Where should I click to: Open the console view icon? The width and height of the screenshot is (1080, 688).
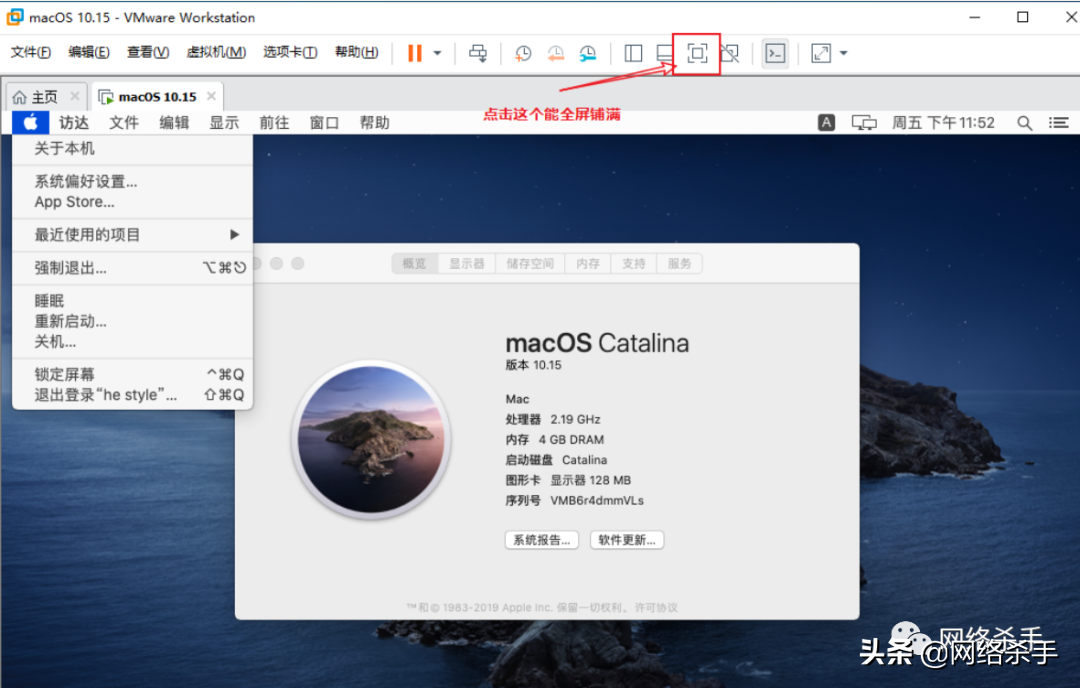tap(775, 53)
